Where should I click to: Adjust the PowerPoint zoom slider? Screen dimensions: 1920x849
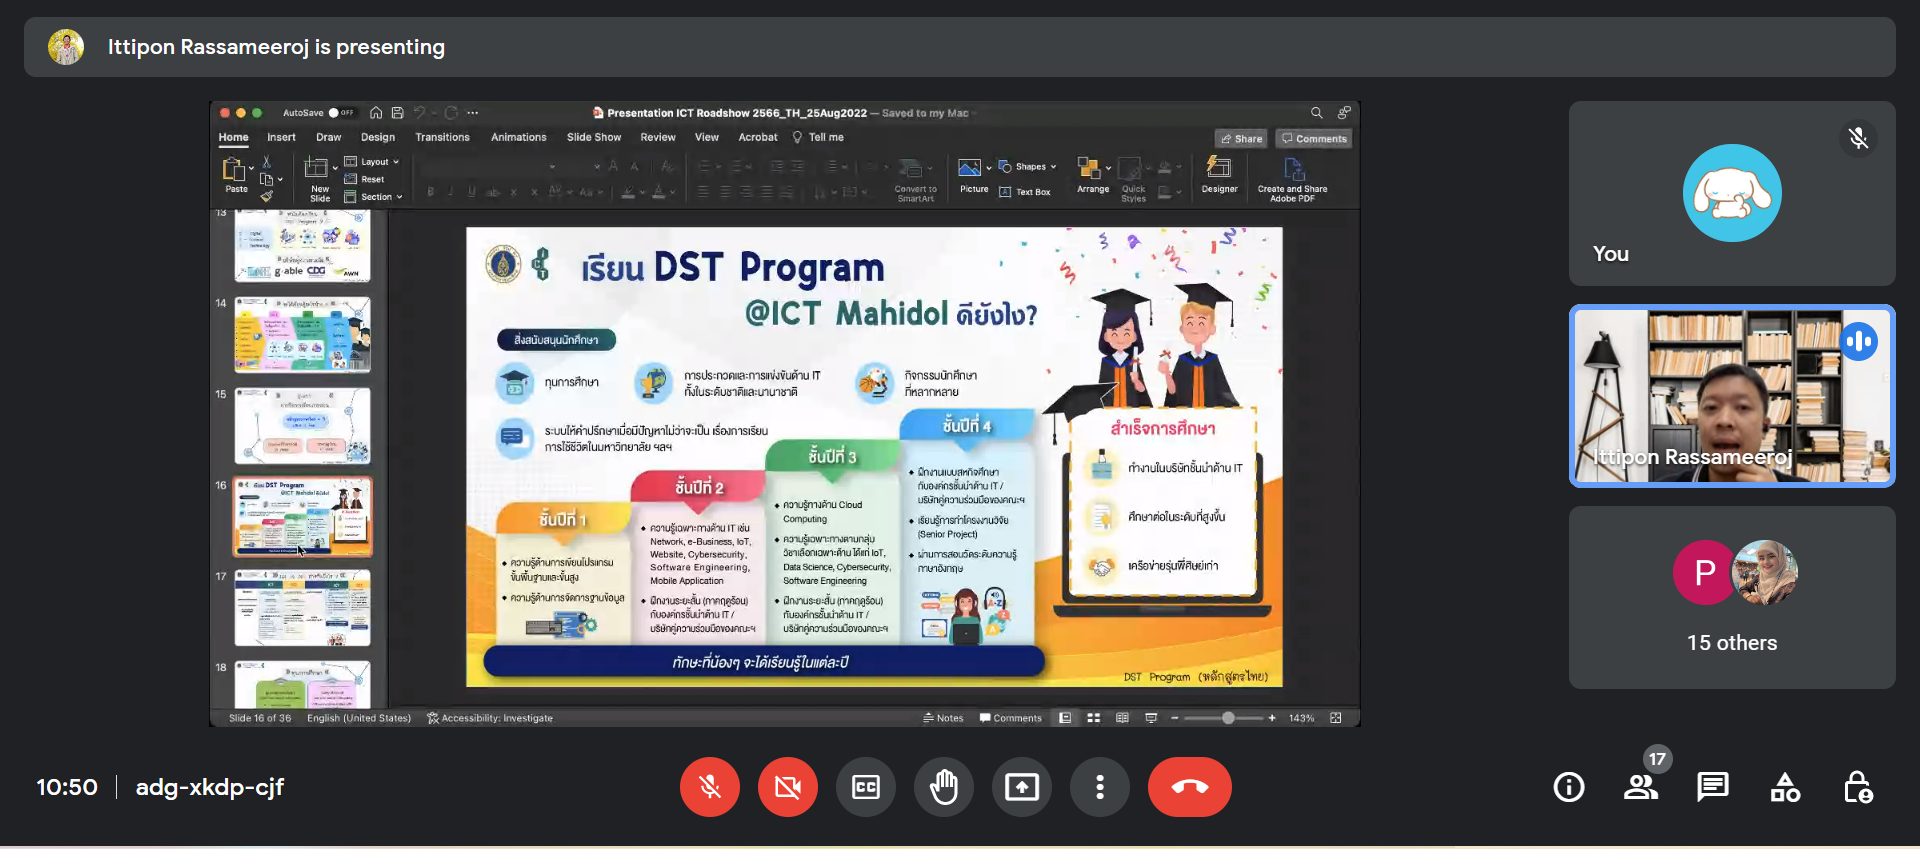pyautogui.click(x=1228, y=718)
